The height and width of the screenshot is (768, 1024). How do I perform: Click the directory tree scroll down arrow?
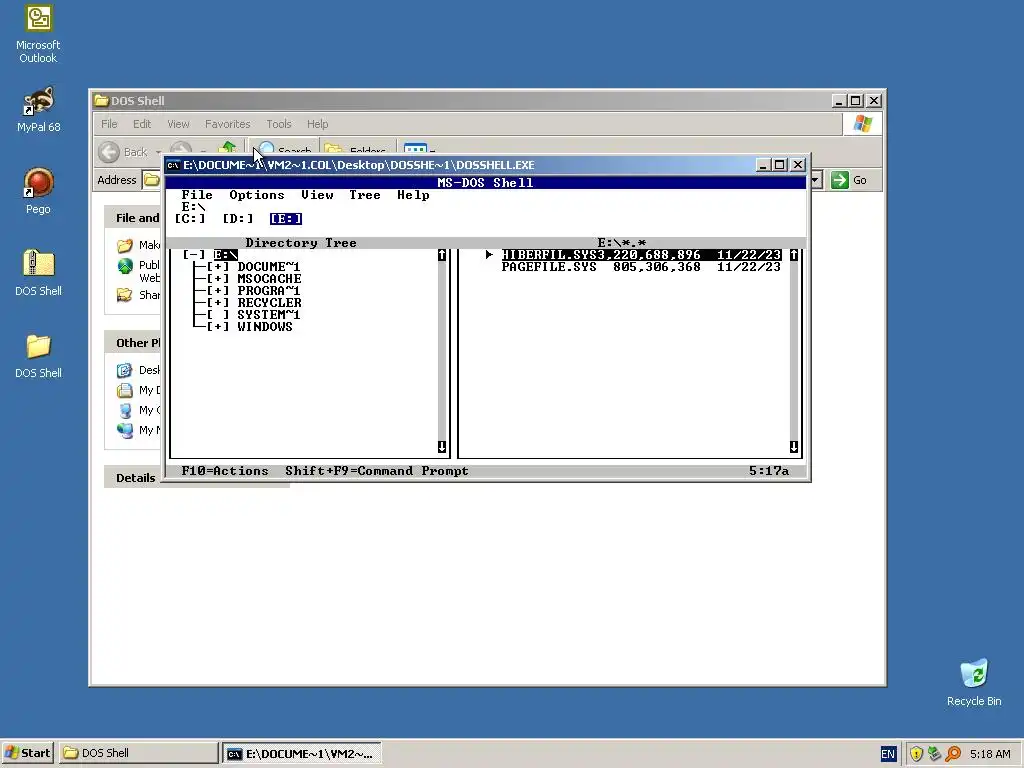click(442, 447)
